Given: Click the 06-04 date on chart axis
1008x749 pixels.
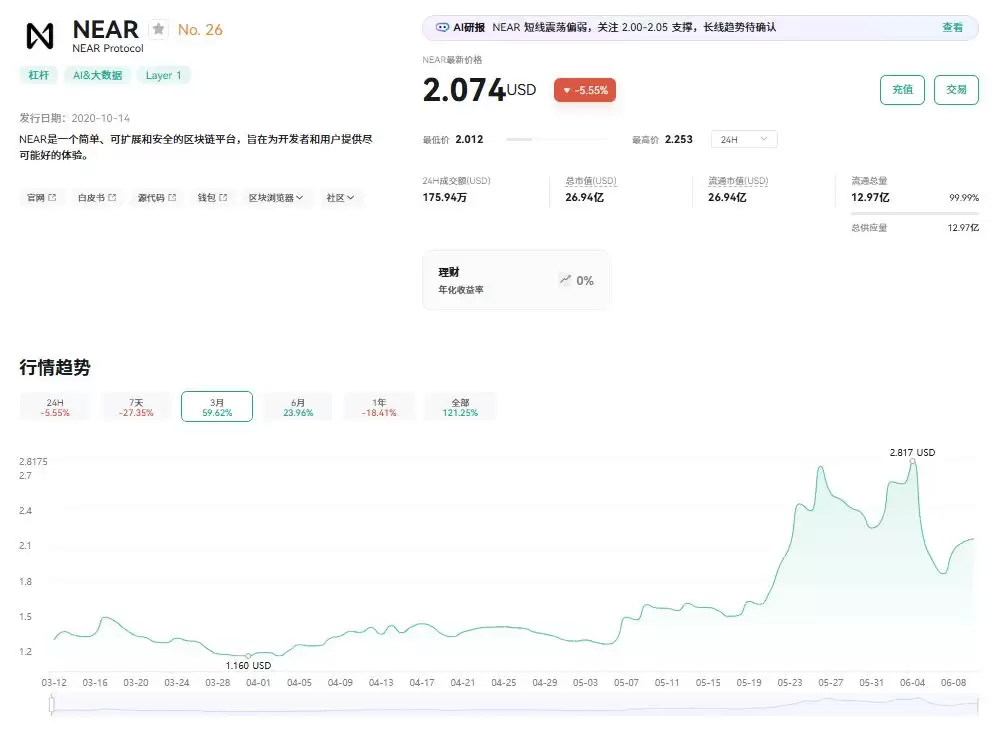Looking at the screenshot, I should 912,682.
